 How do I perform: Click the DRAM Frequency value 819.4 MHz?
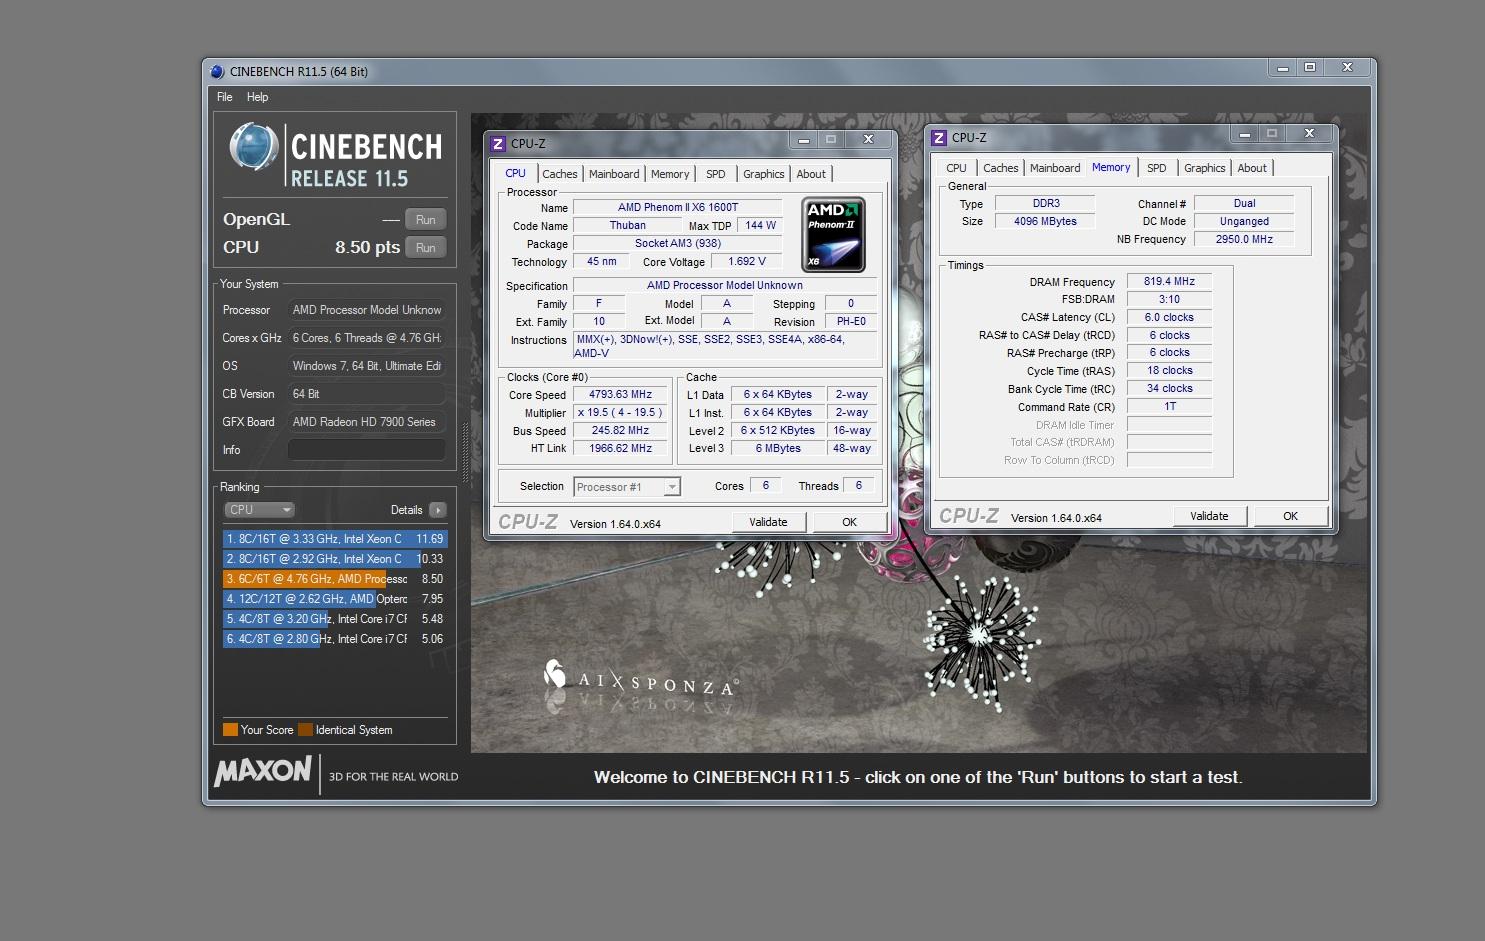[1169, 282]
